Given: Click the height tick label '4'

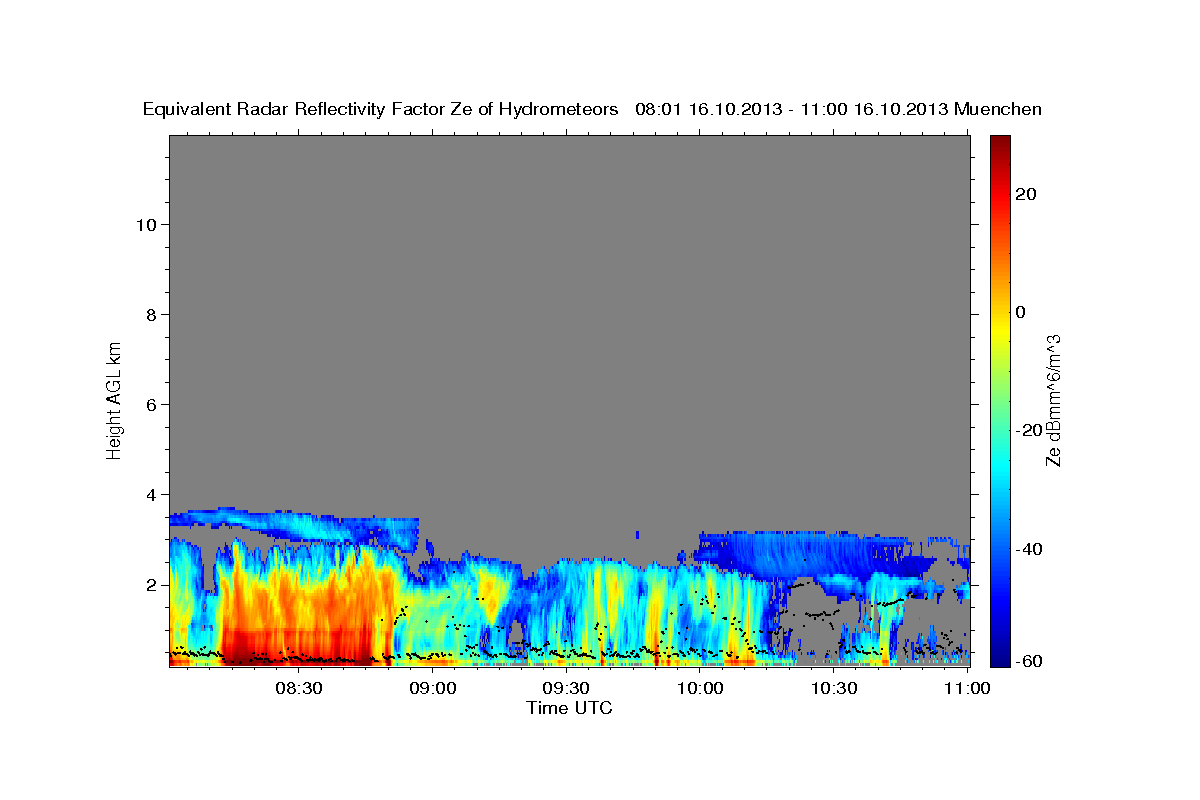Looking at the screenshot, I should tap(152, 494).
